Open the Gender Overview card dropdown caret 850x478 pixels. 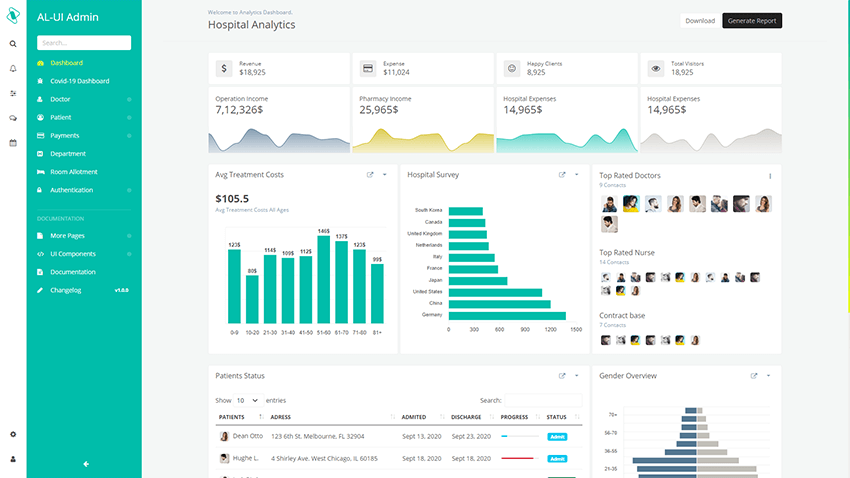[x=768, y=376]
